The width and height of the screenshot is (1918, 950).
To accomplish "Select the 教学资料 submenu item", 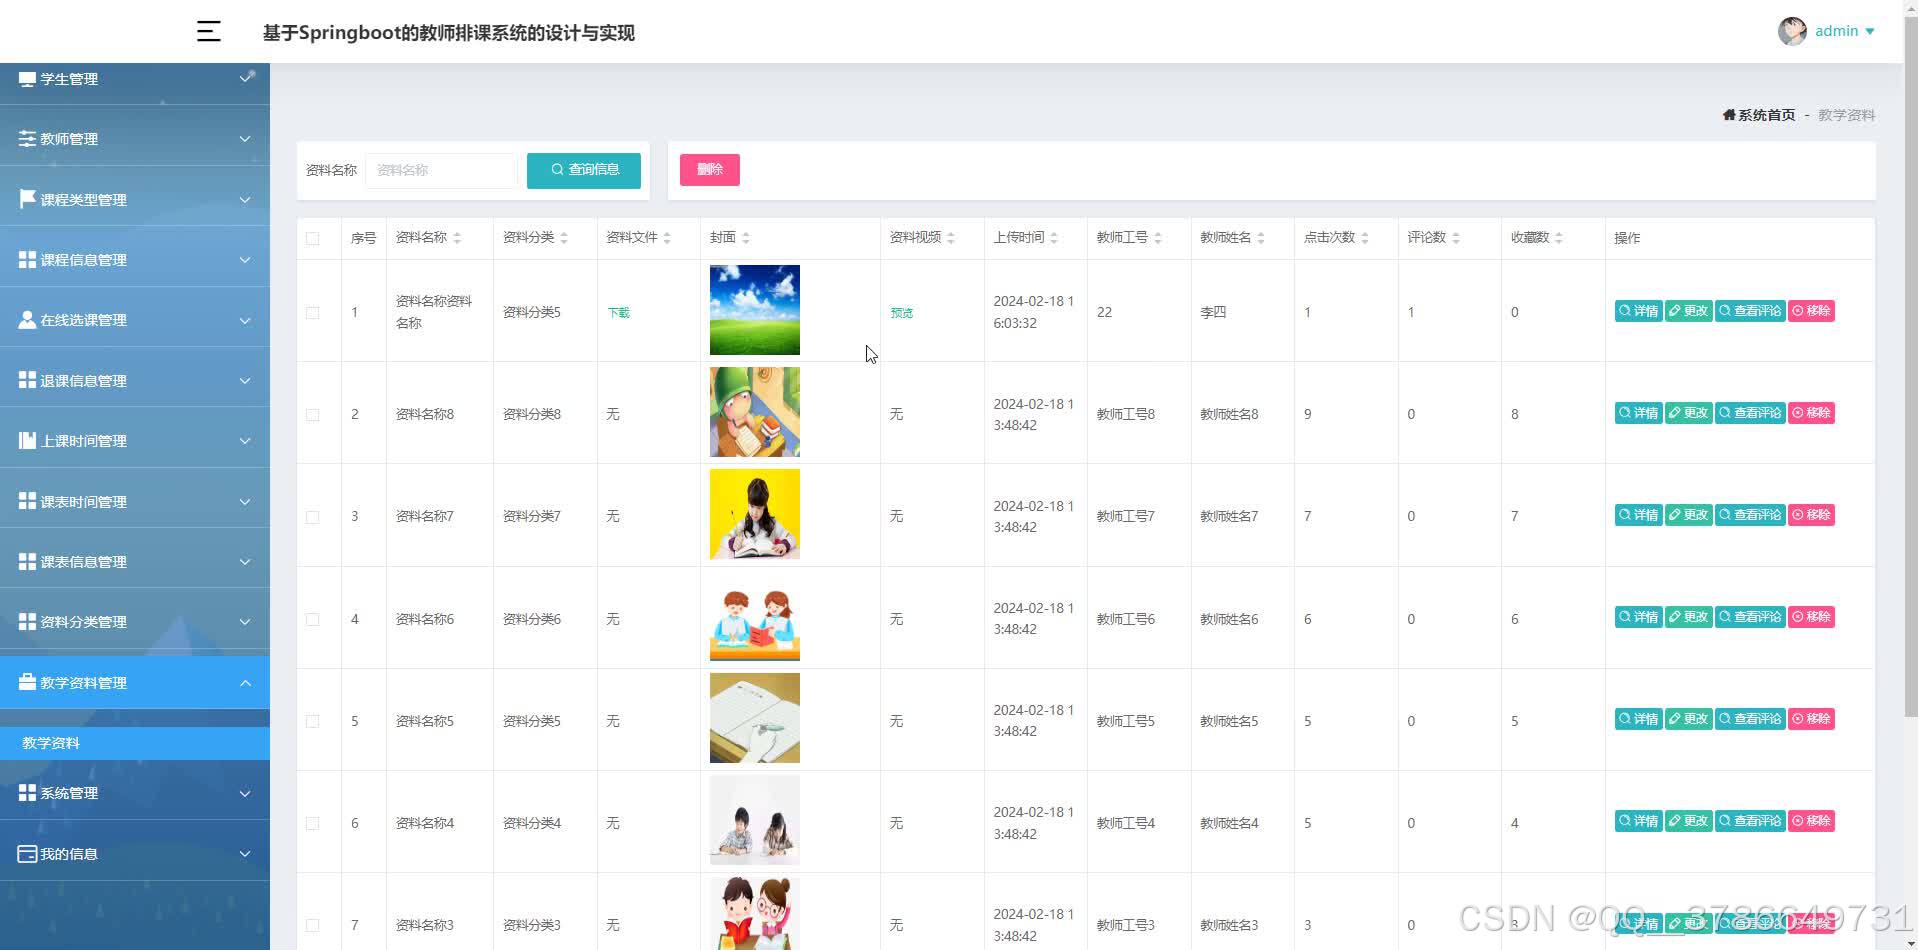I will tap(51, 742).
